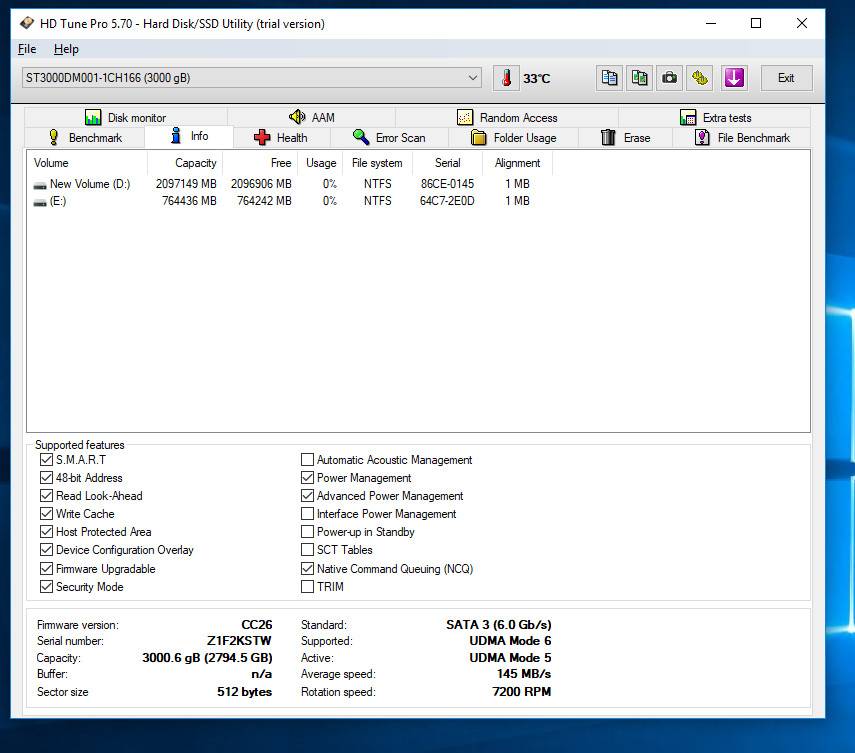Switch to the Health tab
855x753 pixels.
(281, 138)
